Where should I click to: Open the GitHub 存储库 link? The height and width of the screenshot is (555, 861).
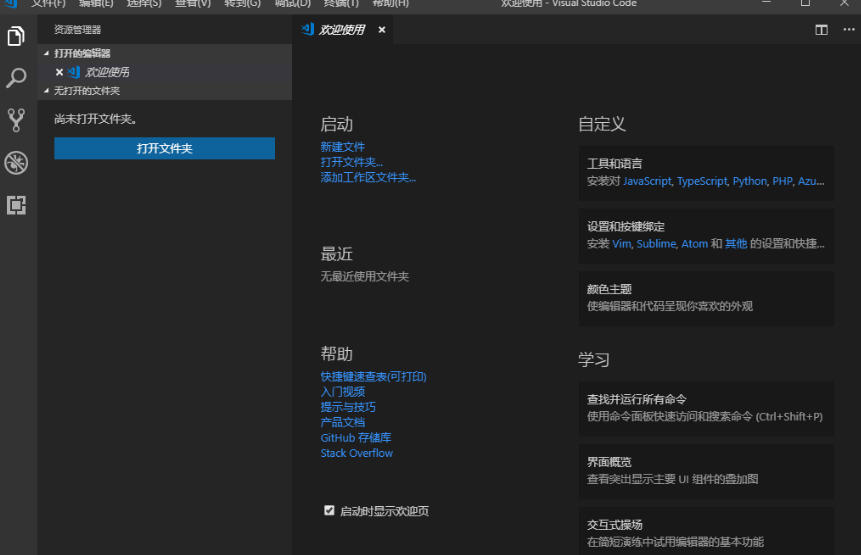point(355,438)
